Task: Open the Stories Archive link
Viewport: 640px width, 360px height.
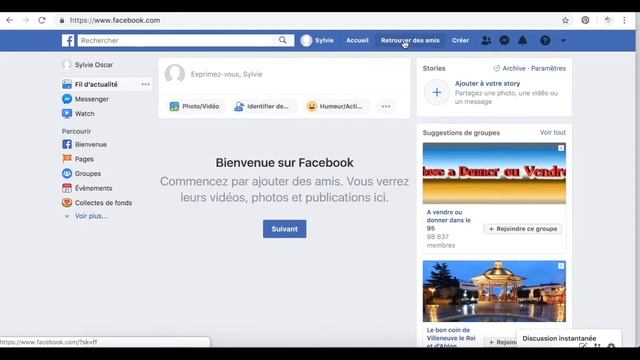Action: [x=514, y=69]
